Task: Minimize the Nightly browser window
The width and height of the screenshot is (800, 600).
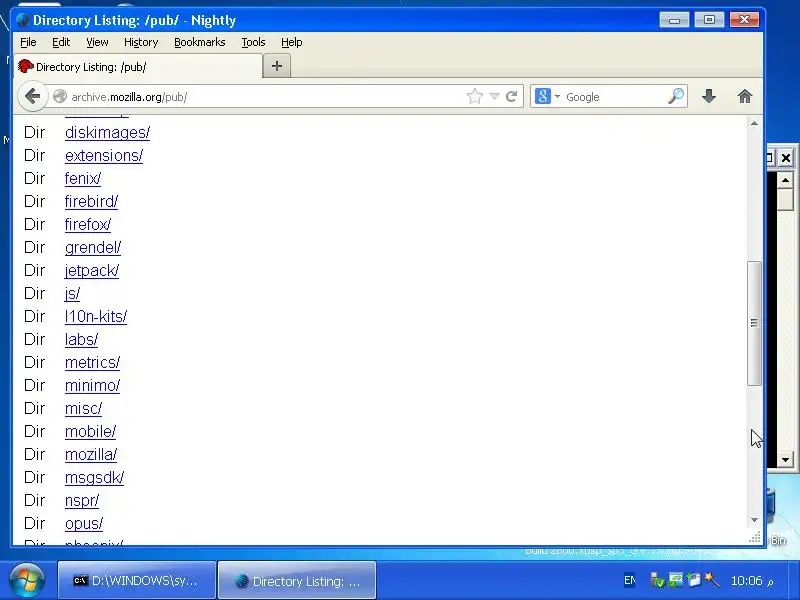Action: [x=674, y=20]
